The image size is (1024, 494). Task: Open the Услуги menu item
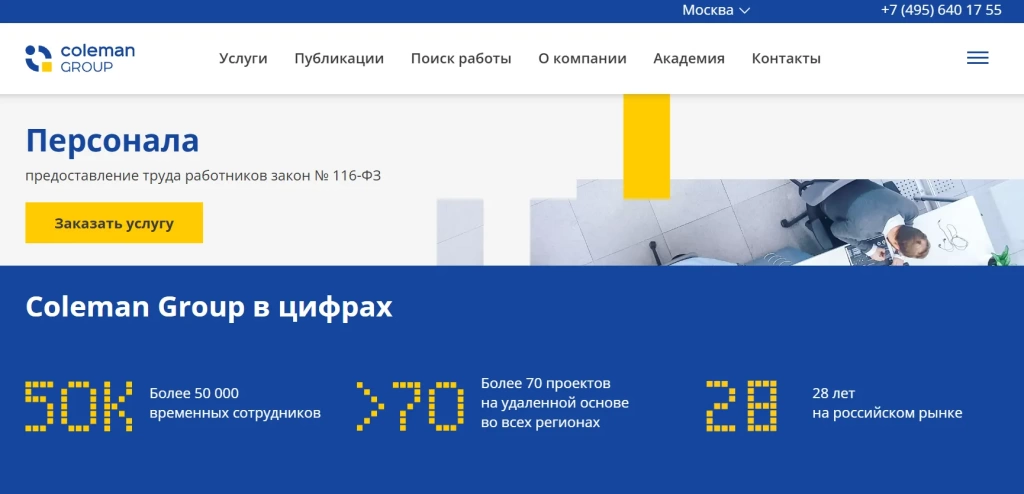tap(243, 58)
